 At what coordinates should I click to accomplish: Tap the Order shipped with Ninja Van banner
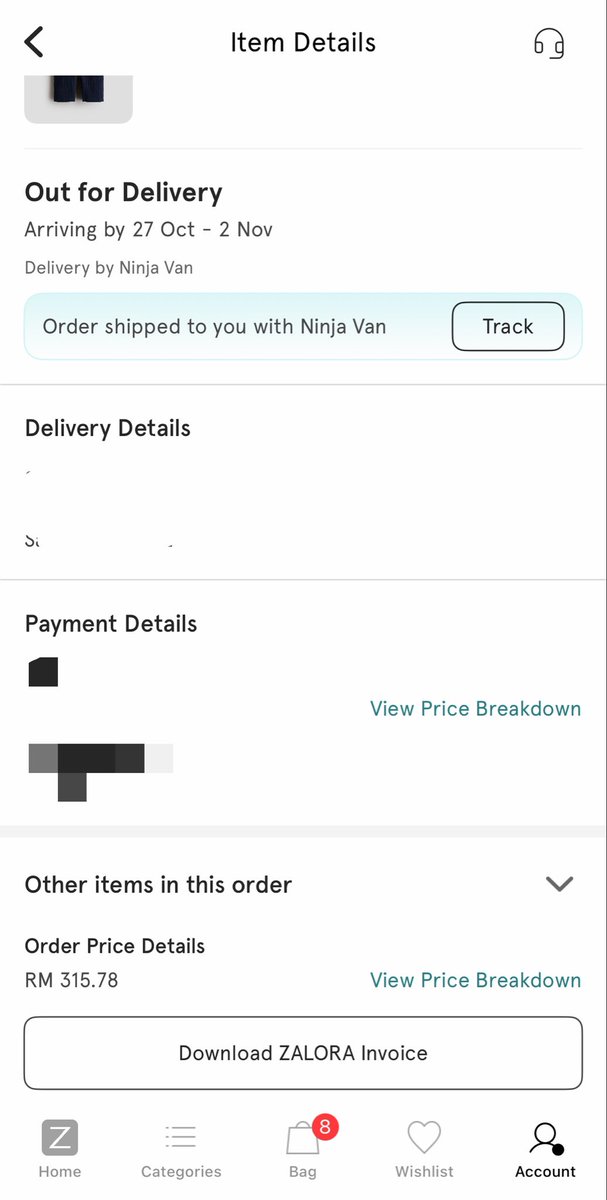pyautogui.click(x=303, y=326)
